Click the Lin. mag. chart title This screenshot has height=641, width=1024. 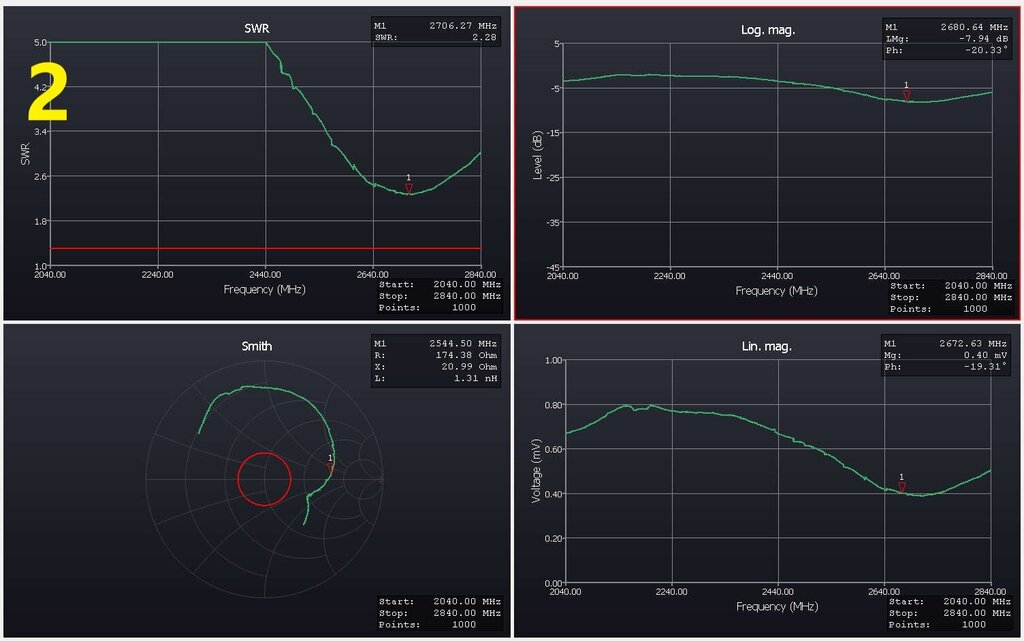[x=768, y=347]
